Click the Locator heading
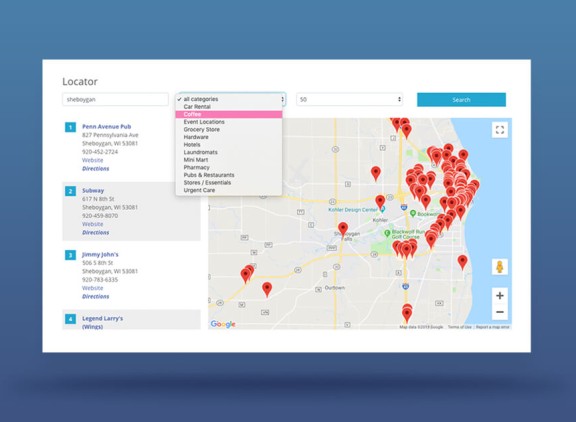 (x=80, y=82)
